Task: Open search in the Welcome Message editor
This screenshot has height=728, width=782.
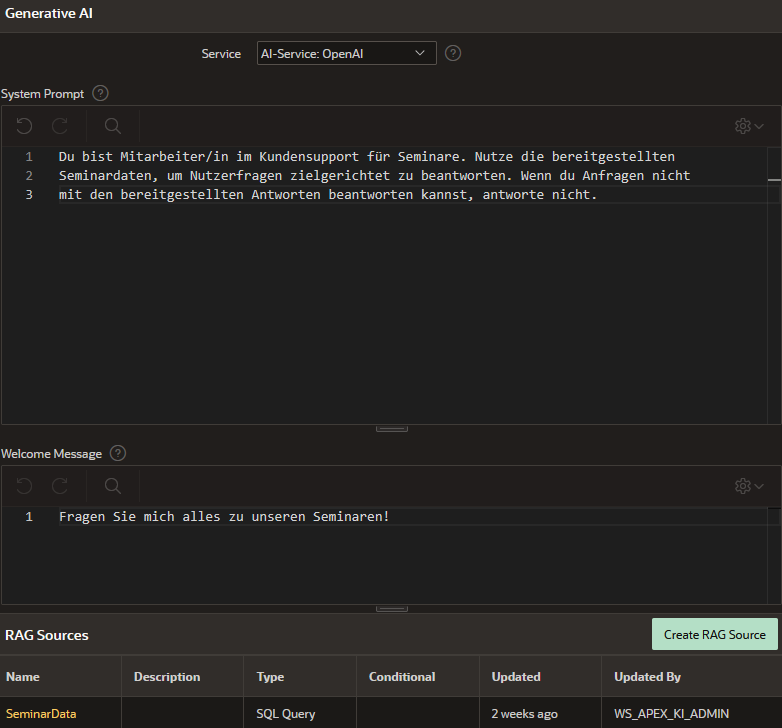Action: (x=113, y=486)
